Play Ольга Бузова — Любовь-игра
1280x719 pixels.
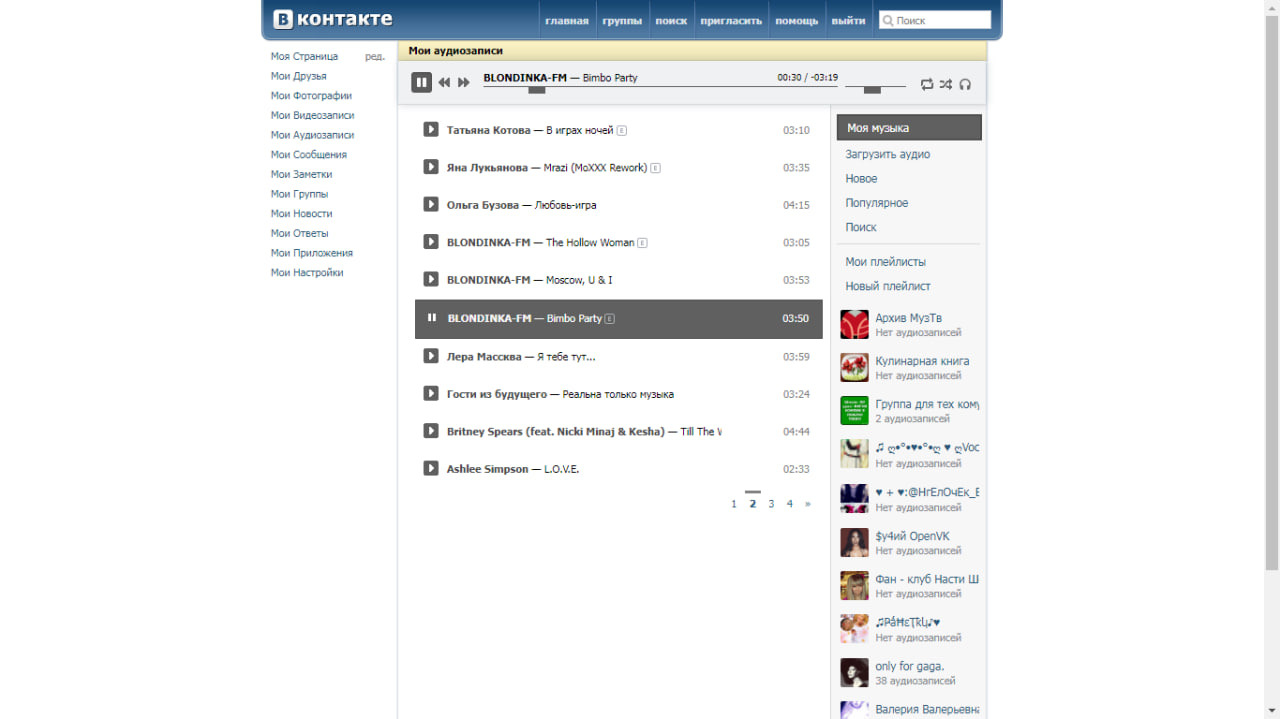pos(431,205)
